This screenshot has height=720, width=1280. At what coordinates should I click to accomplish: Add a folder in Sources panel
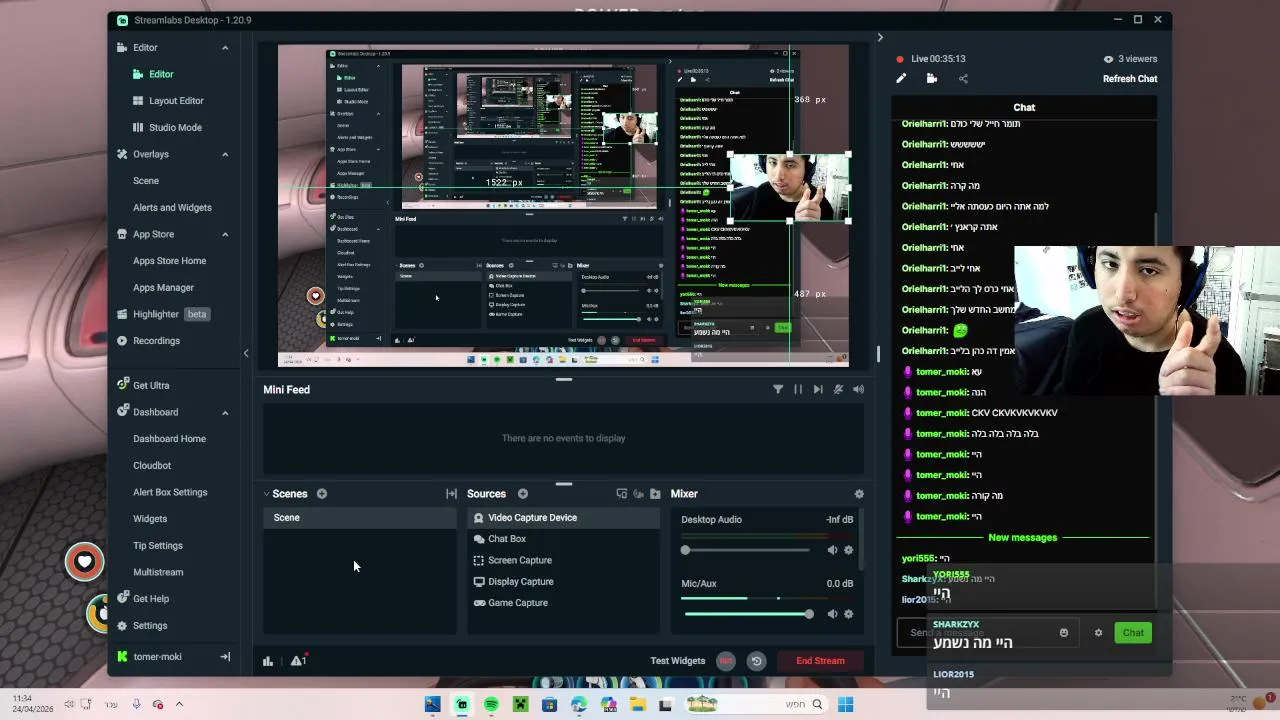(655, 494)
